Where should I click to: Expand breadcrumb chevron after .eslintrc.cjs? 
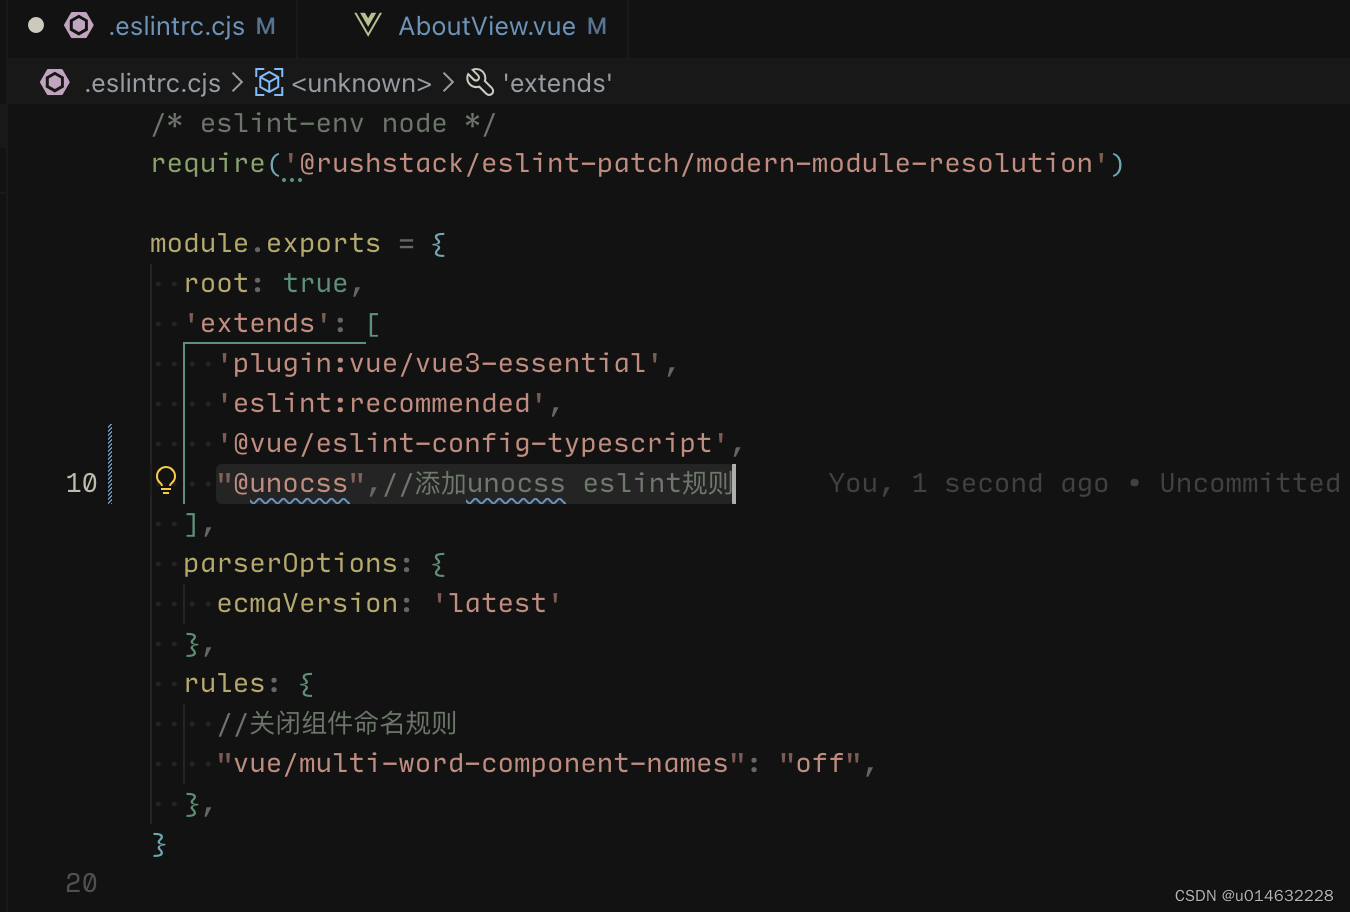click(x=237, y=82)
